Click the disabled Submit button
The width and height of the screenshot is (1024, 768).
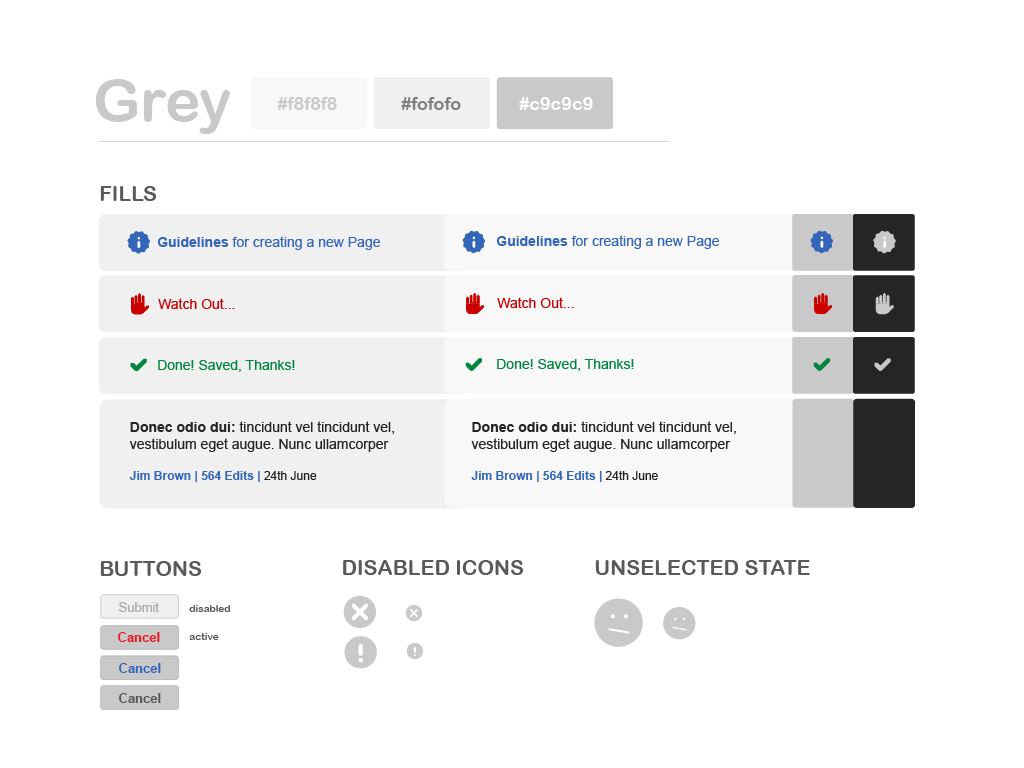(139, 607)
